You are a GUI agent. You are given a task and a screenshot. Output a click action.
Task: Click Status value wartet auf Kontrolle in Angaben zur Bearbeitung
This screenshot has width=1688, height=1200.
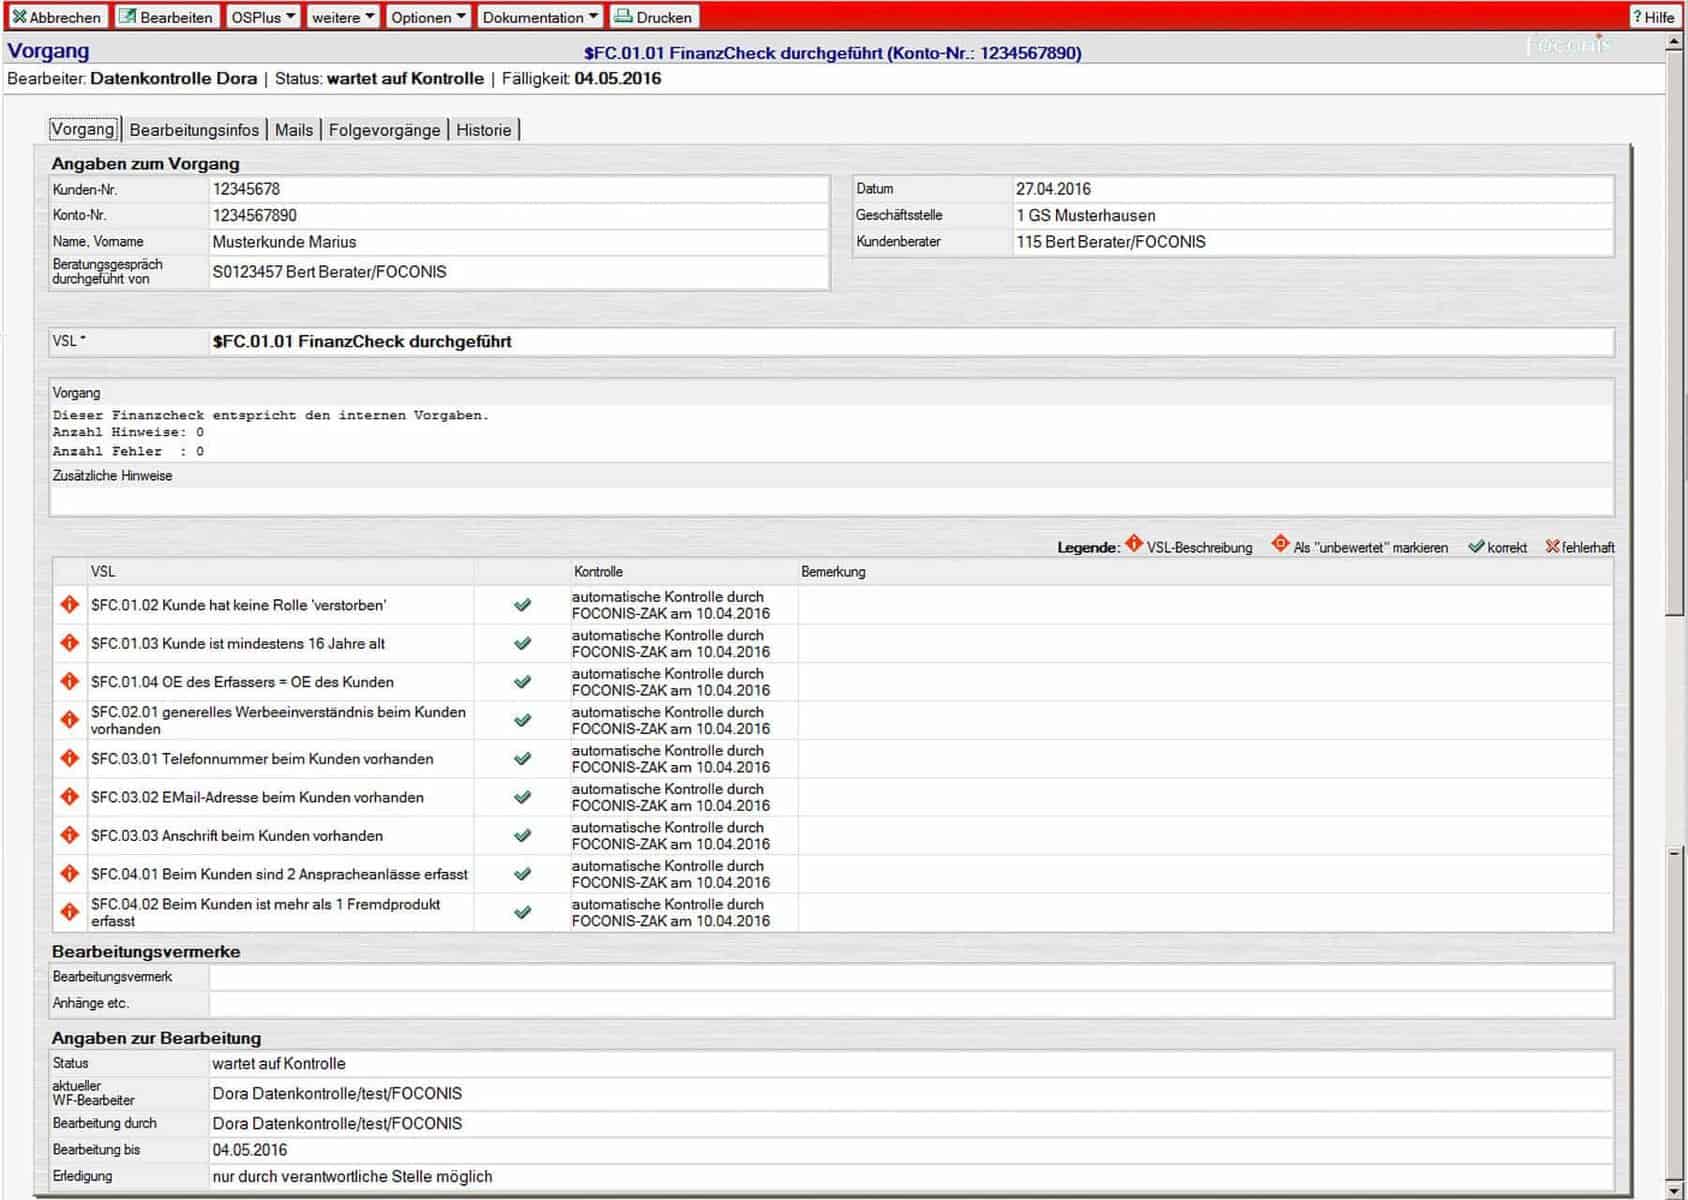pyautogui.click(x=279, y=1064)
